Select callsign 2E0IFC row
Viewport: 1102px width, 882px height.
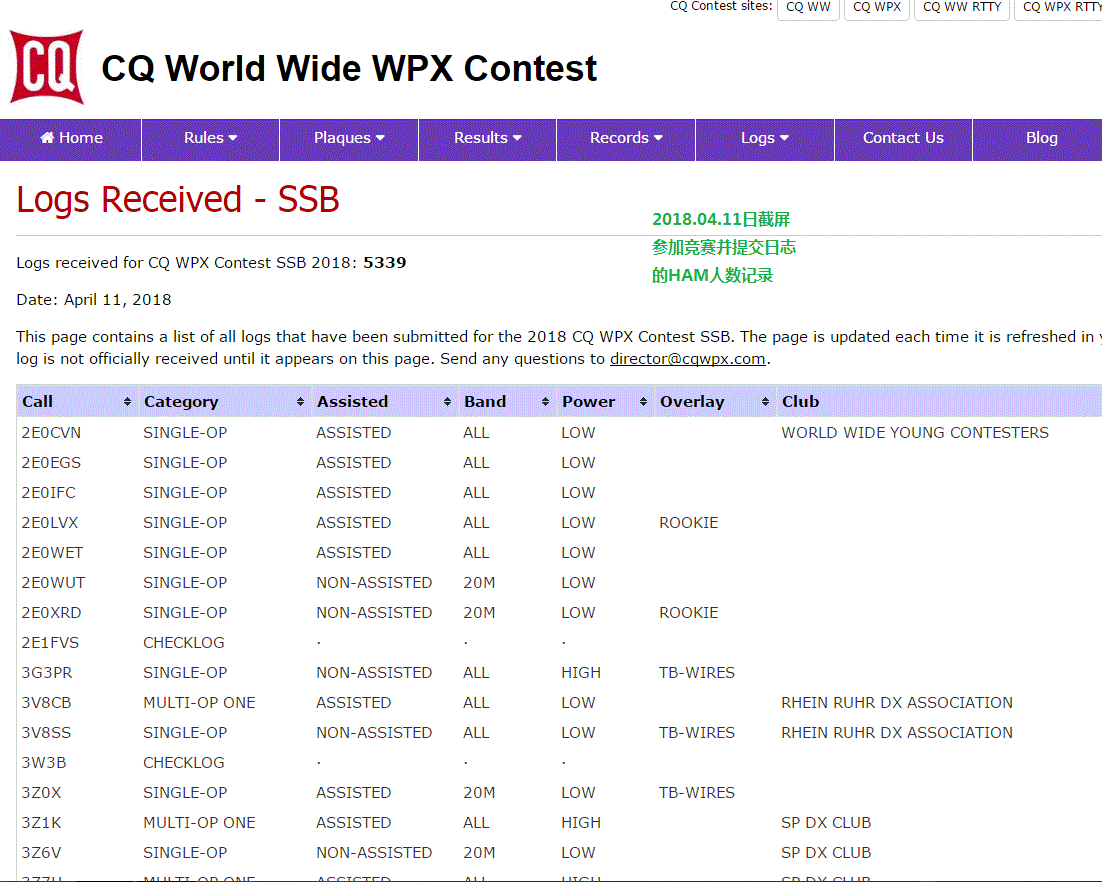coord(48,493)
